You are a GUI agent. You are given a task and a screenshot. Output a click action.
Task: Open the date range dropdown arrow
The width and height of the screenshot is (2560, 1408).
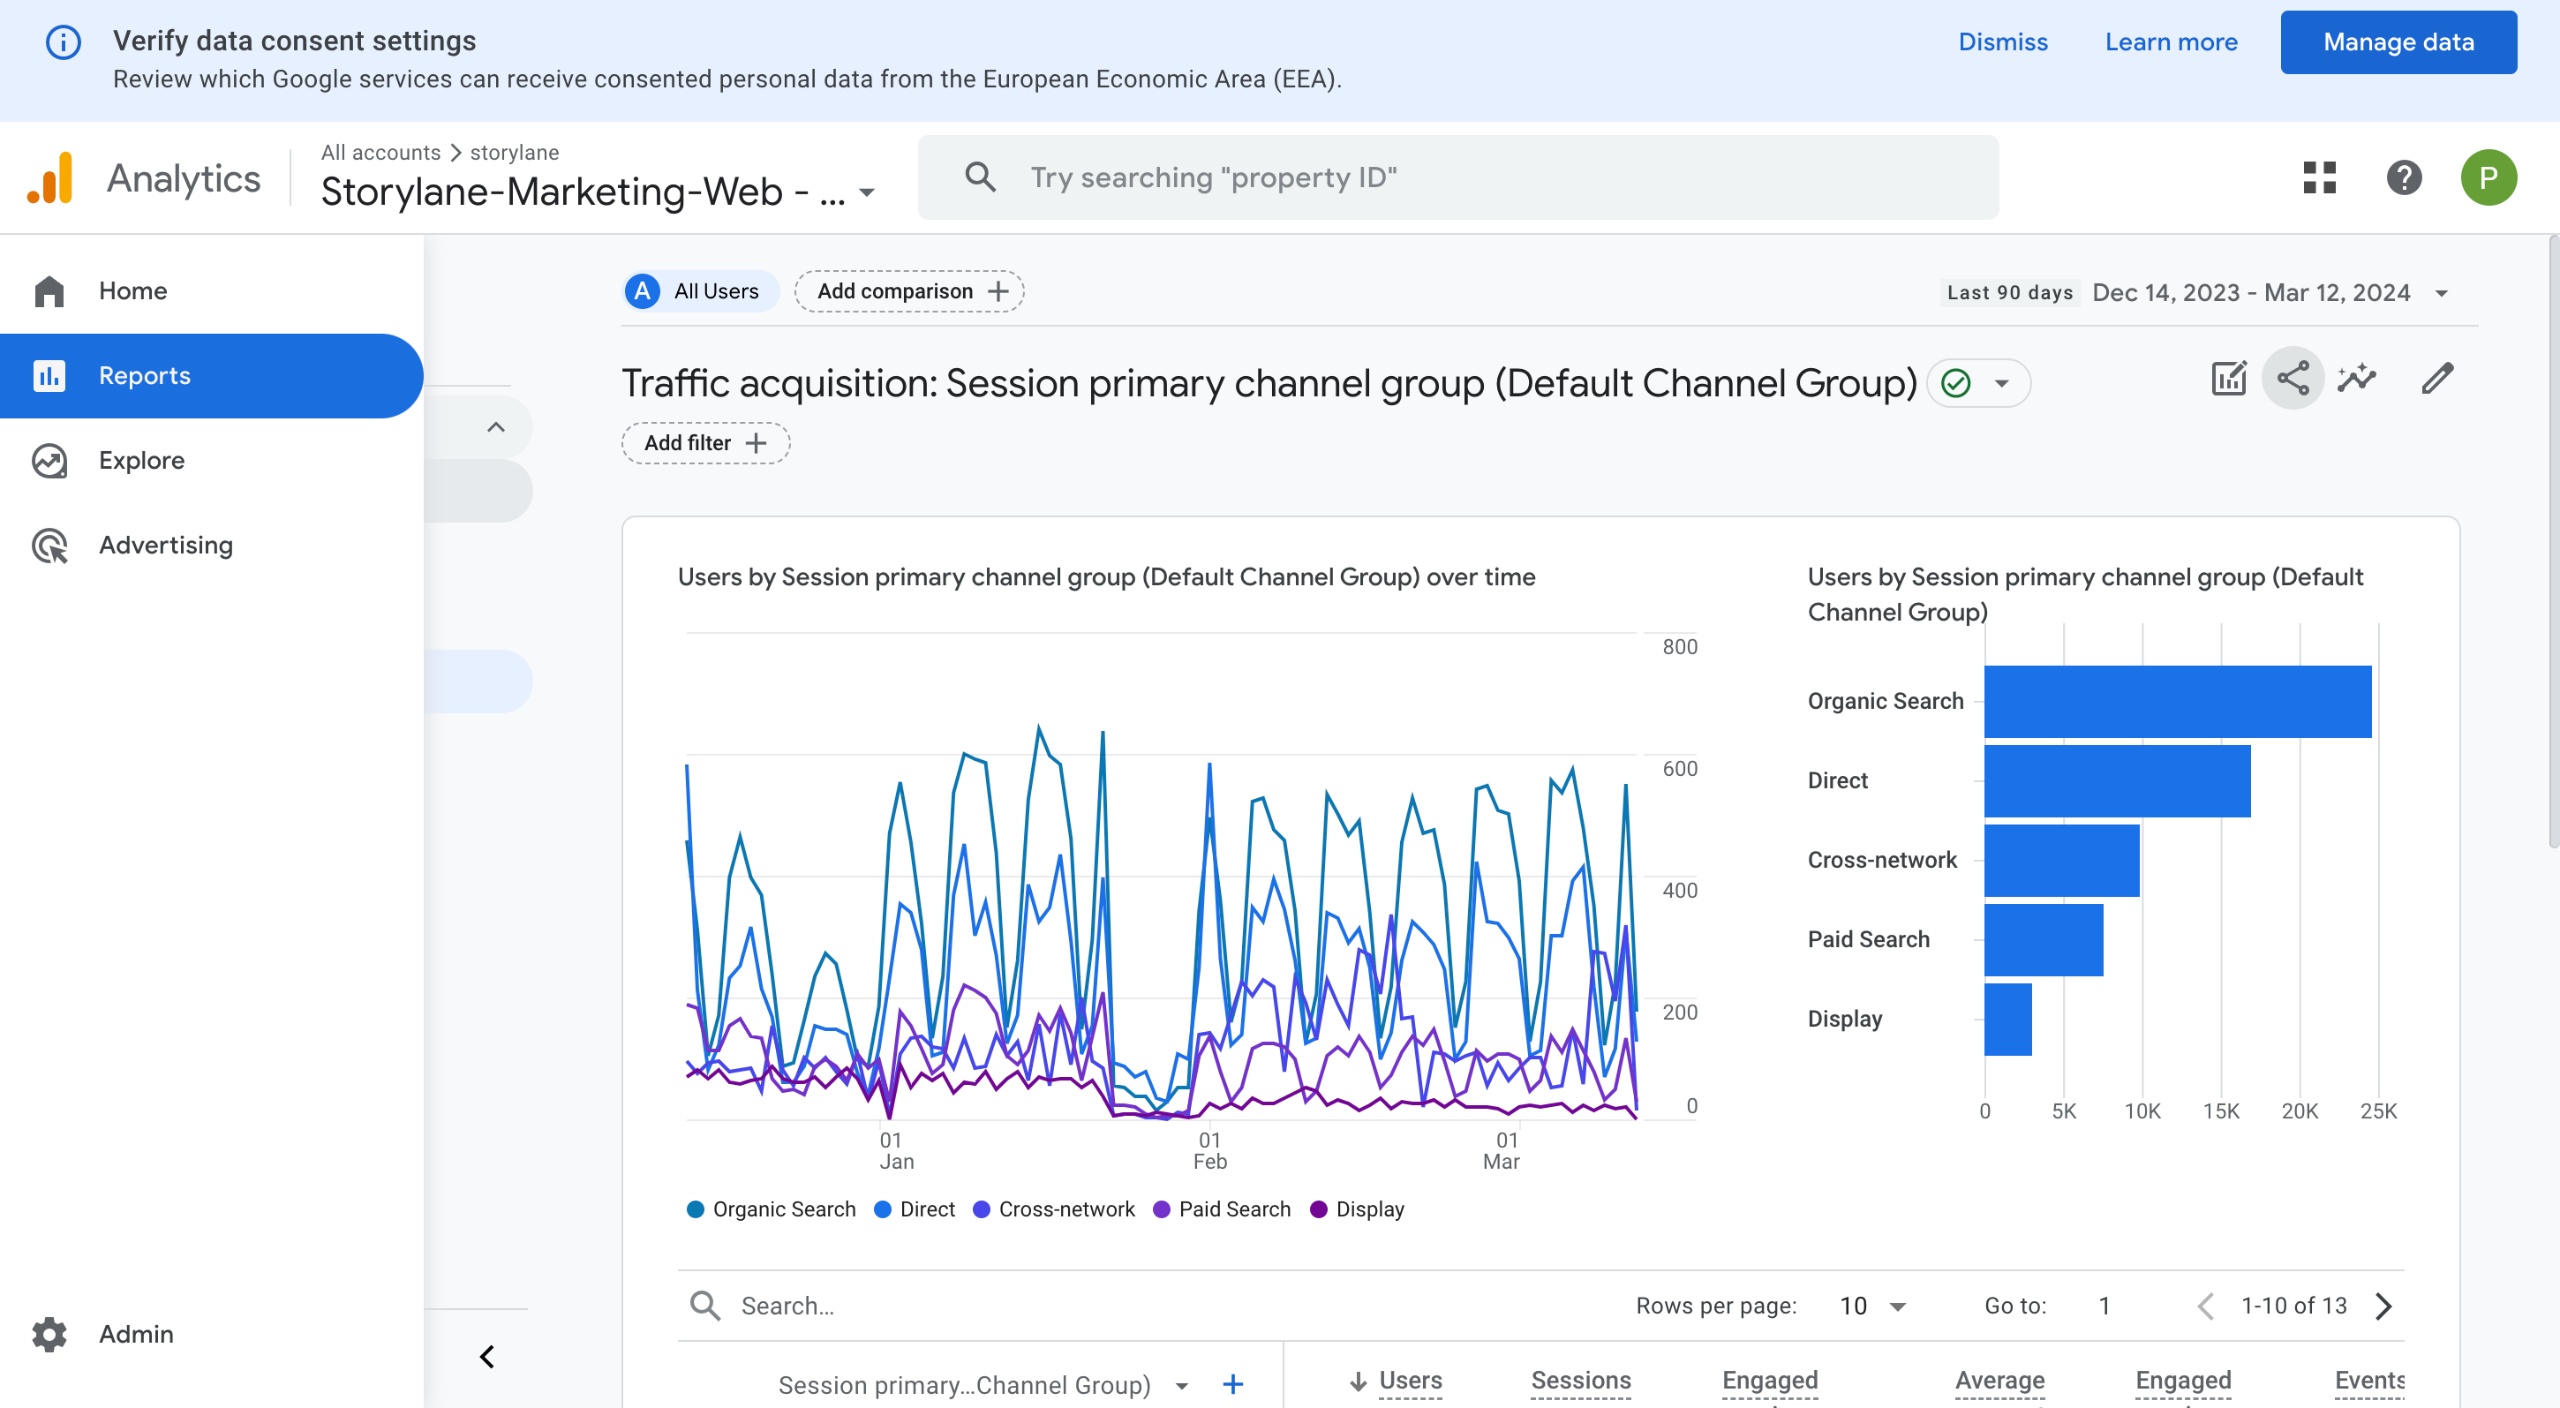coord(2441,294)
